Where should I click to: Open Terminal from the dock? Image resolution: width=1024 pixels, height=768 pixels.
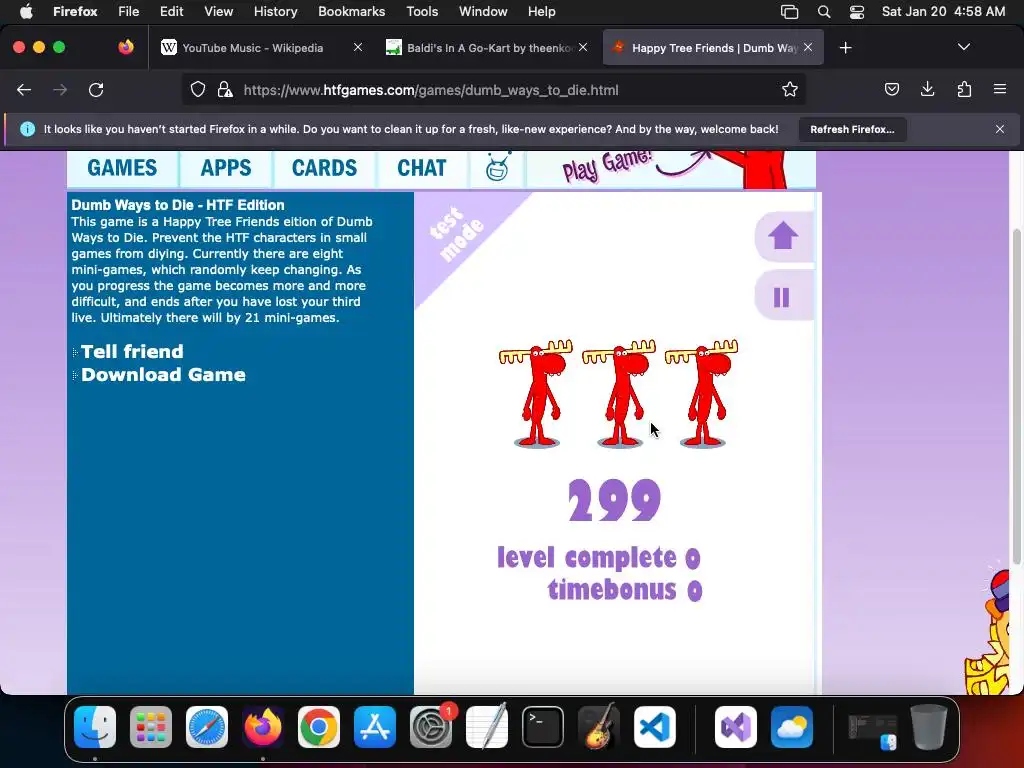tap(543, 727)
